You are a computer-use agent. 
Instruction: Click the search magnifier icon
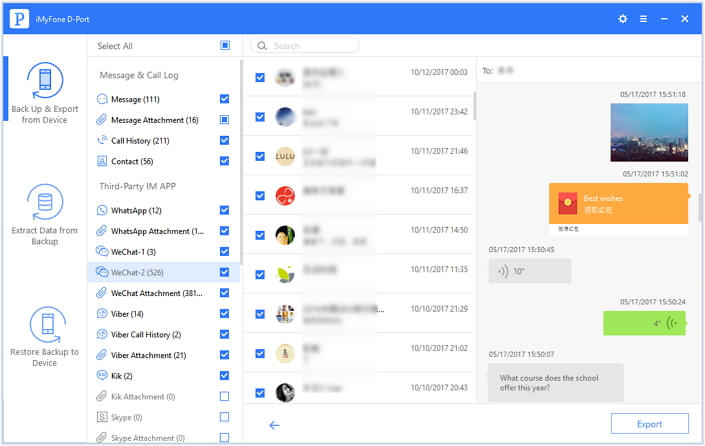tap(262, 45)
